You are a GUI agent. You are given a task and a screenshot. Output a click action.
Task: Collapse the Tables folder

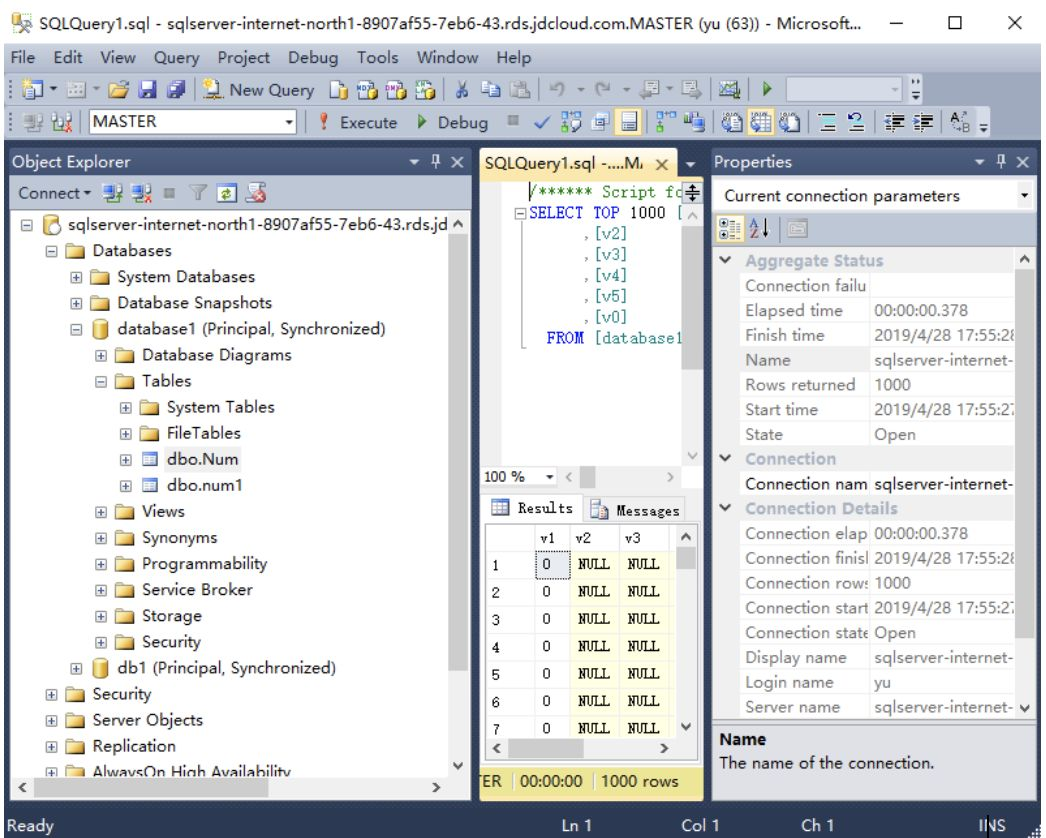point(101,382)
